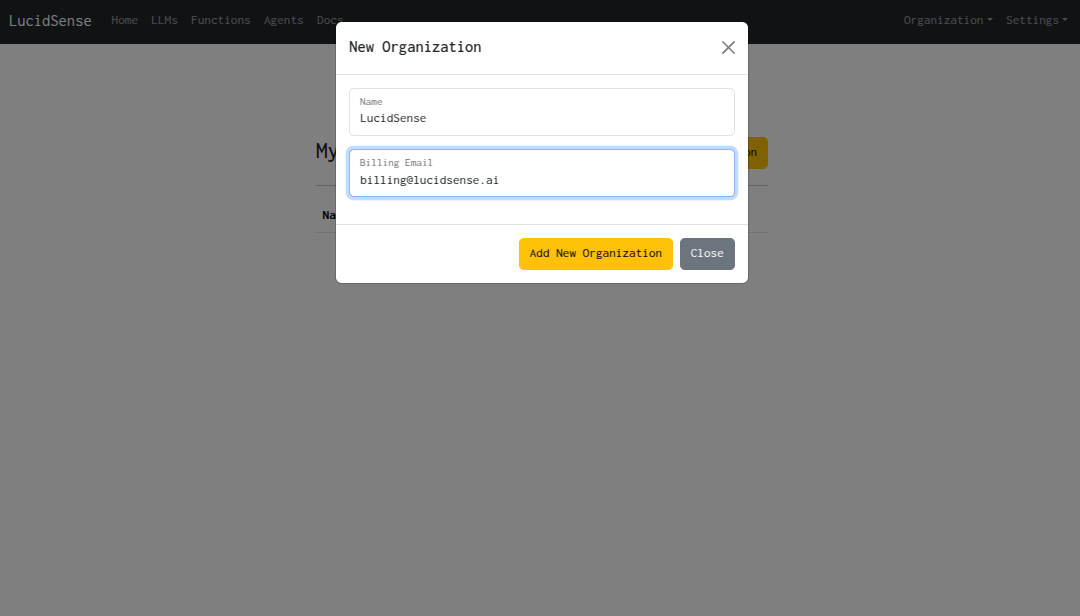Viewport: 1080px width, 616px height.
Task: Select the Billing Email input field
Action: 541,172
